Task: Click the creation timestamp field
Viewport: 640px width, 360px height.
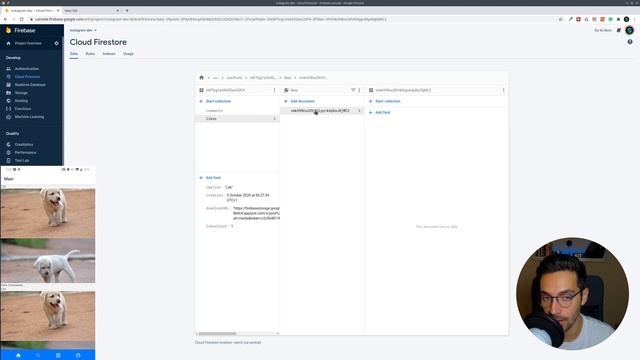Action: click(x=248, y=198)
